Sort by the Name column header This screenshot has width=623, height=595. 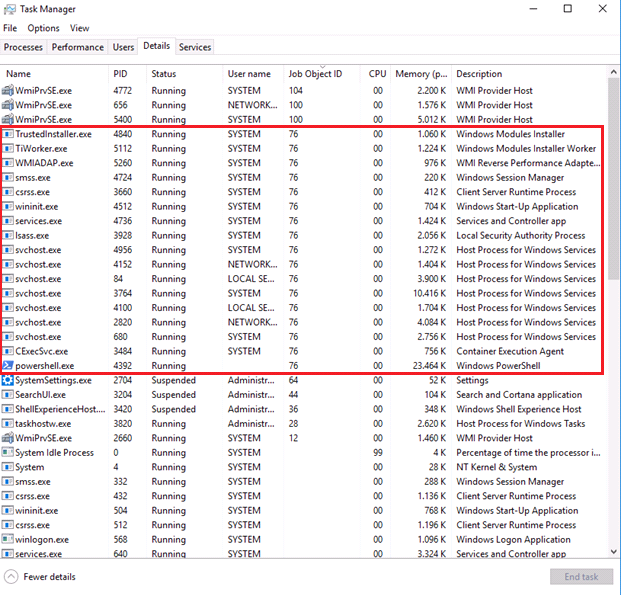[x=54, y=74]
